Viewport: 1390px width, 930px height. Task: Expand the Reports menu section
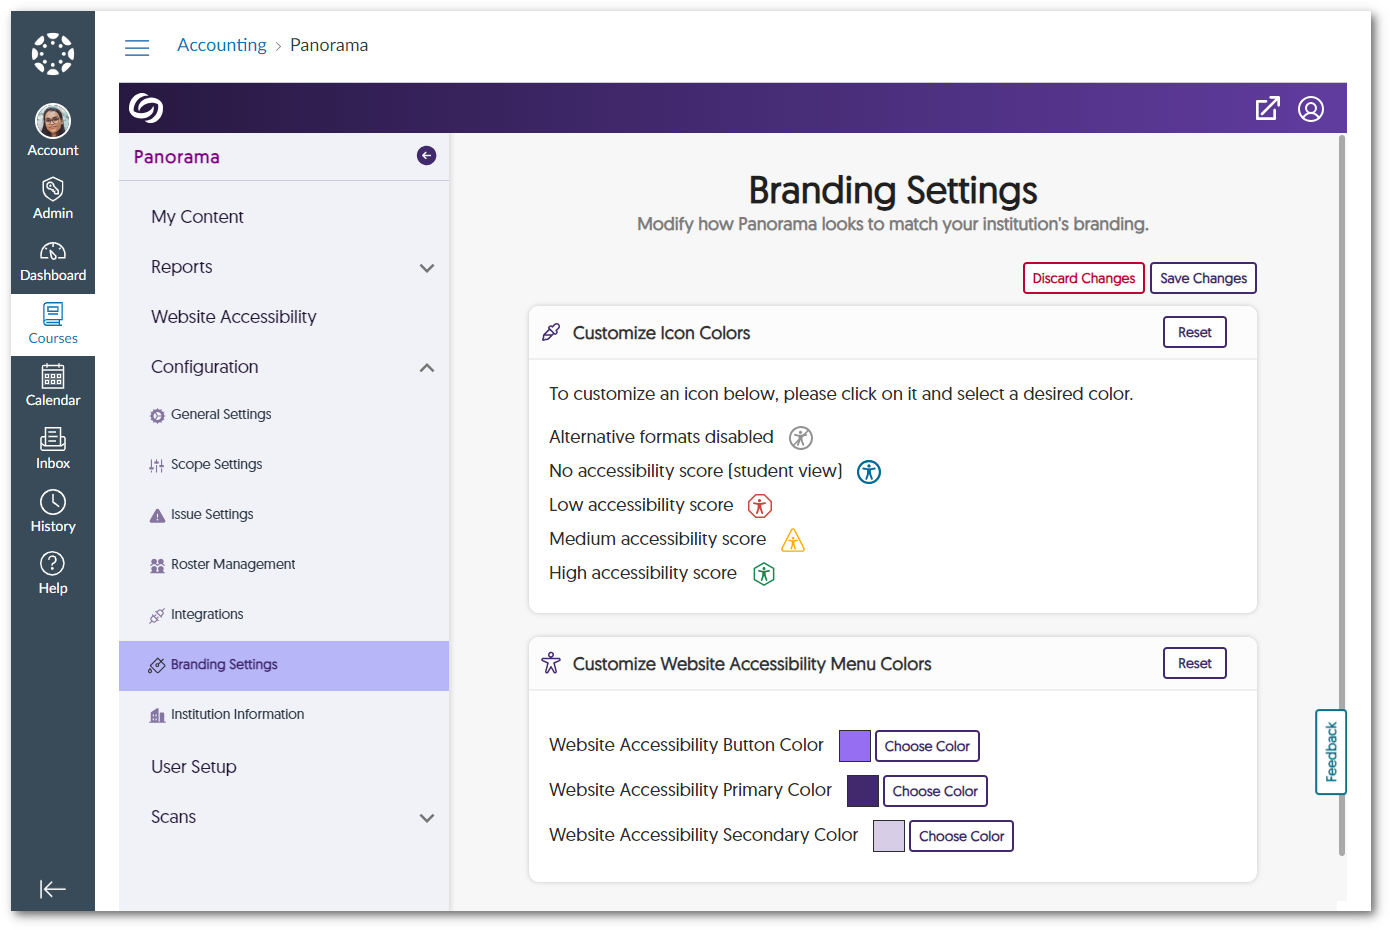pos(427,268)
